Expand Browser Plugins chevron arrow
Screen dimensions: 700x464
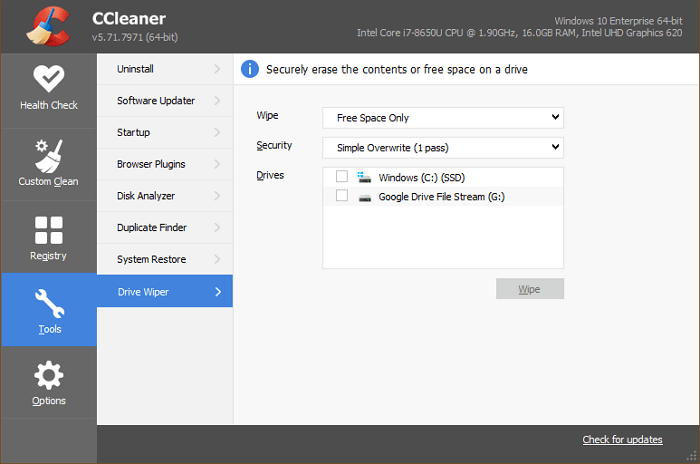click(x=217, y=164)
